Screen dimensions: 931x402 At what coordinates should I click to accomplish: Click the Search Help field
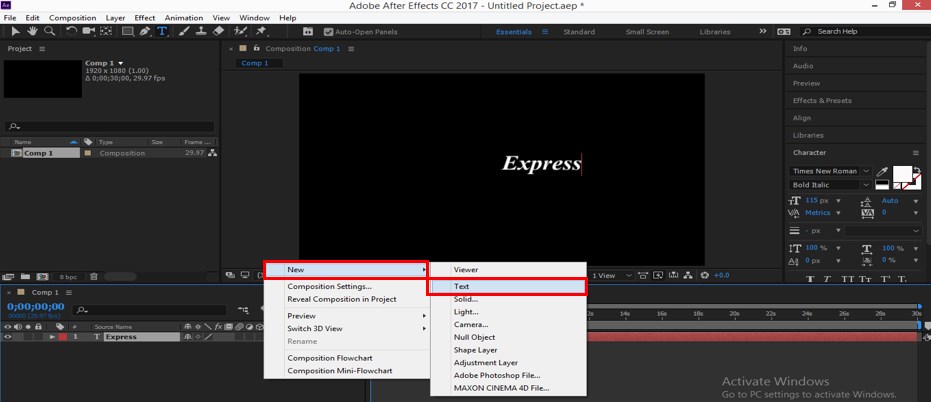tap(863, 31)
